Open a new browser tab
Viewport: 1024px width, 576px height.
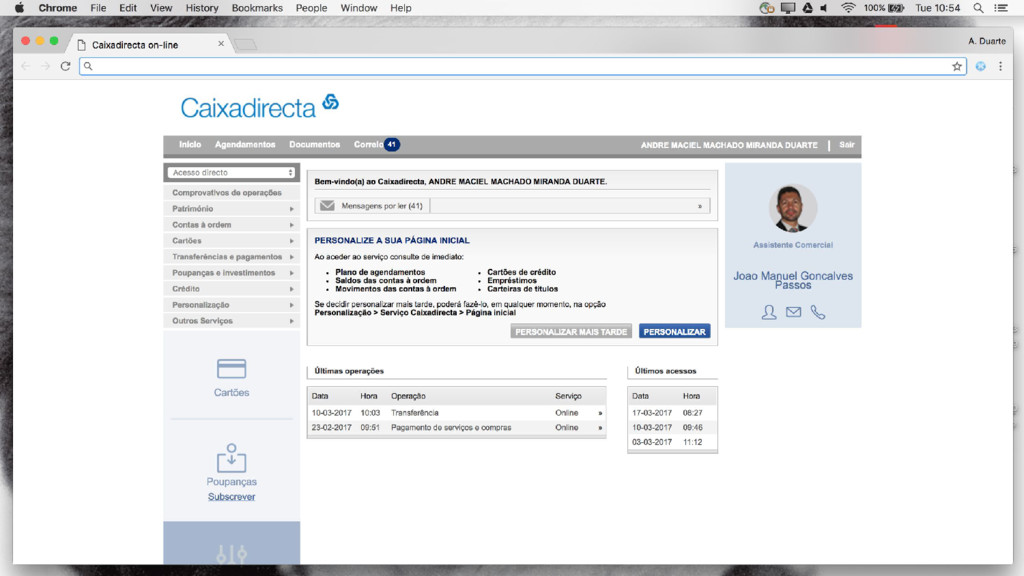click(246, 44)
